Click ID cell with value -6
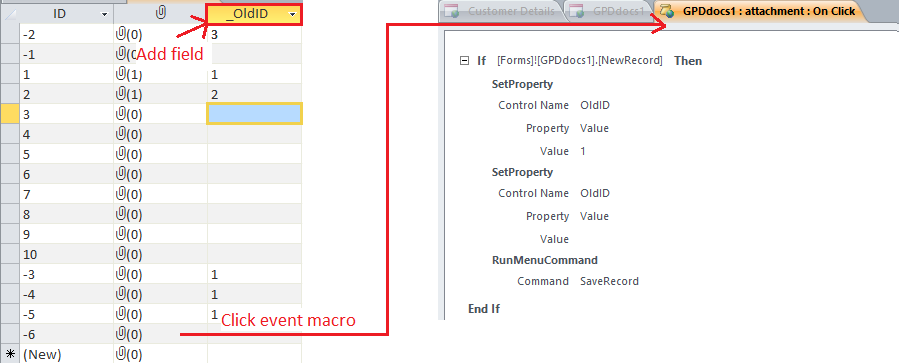915x363 pixels. [67, 334]
